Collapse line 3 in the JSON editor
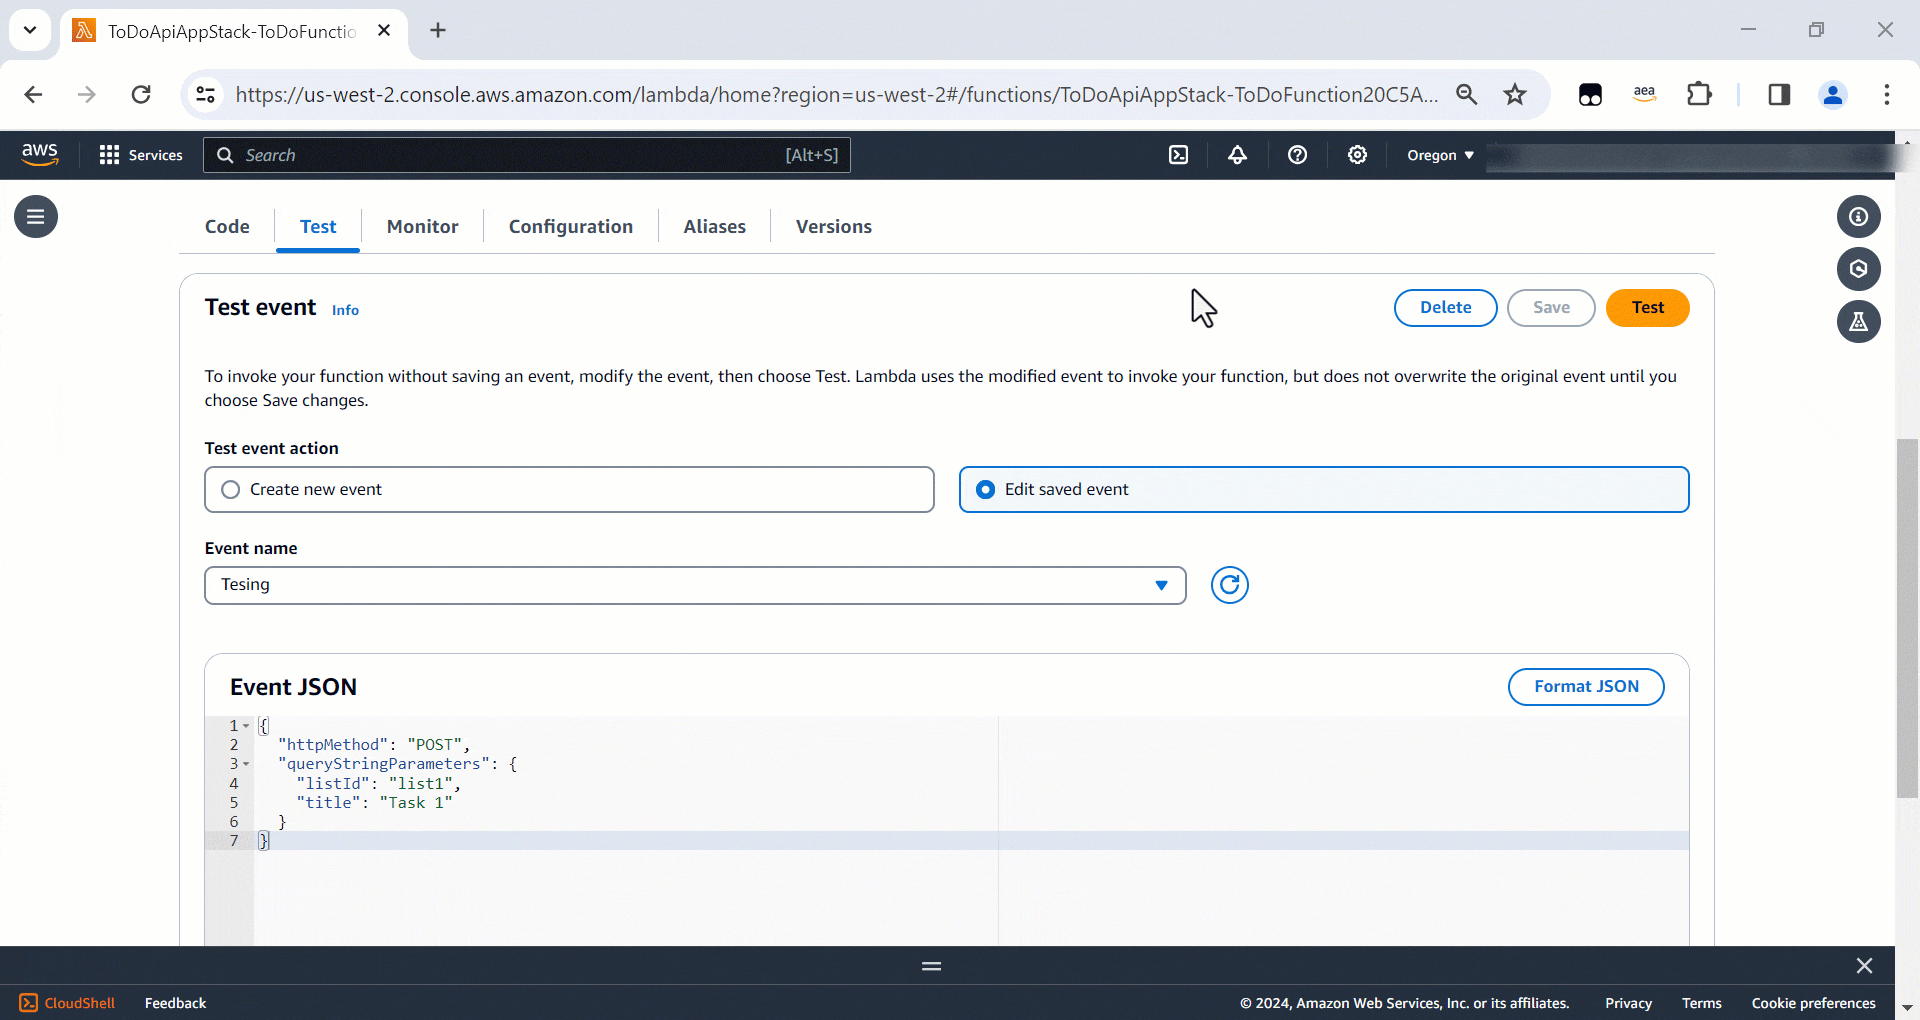Viewport: 1920px width, 1020px height. 244,764
